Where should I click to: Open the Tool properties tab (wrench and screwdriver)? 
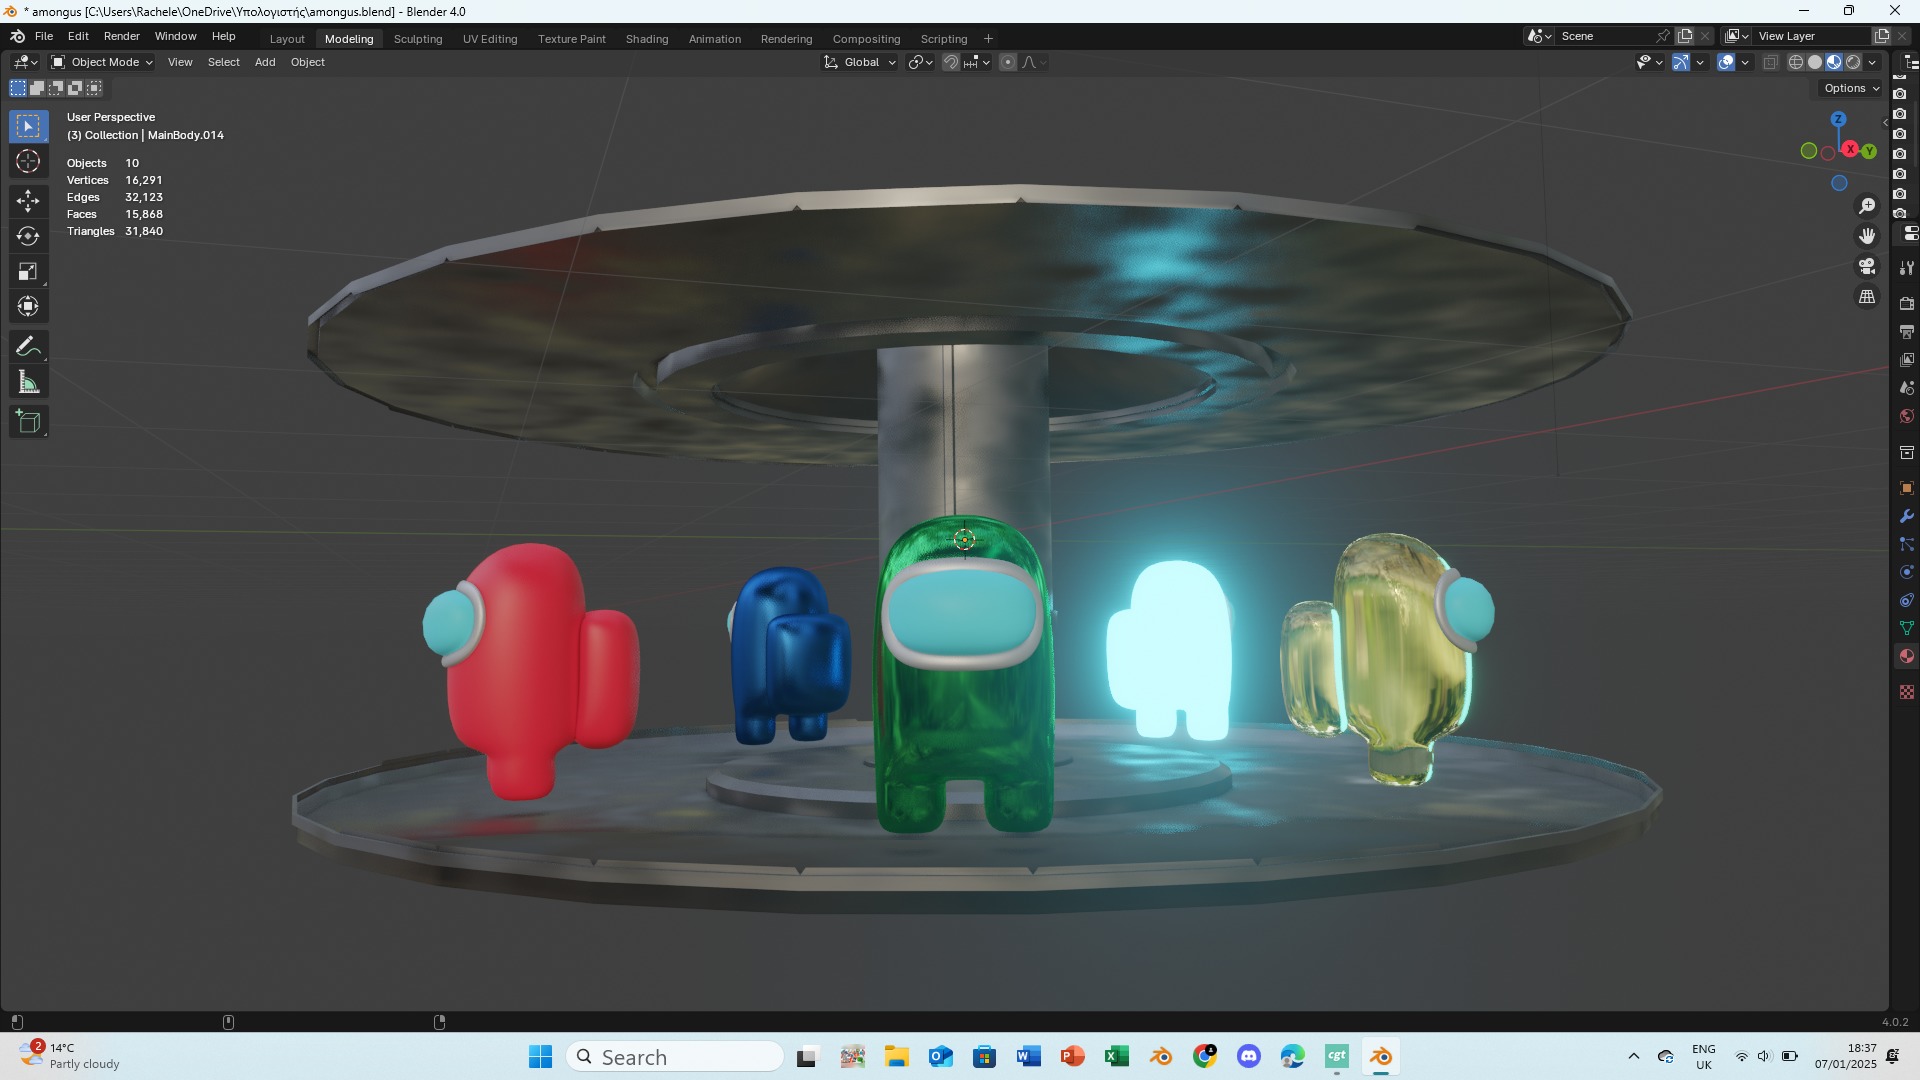pos(1907,268)
